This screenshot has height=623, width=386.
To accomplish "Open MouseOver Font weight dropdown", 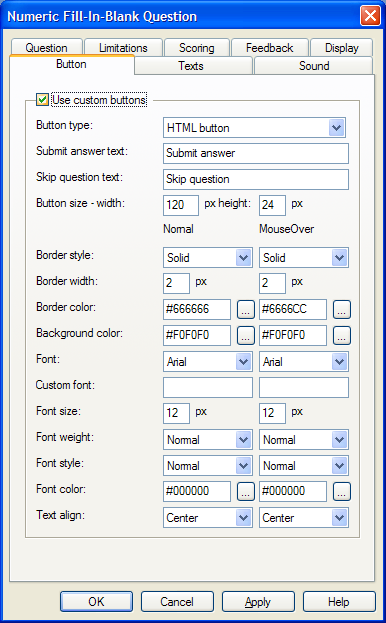I will [x=304, y=439].
